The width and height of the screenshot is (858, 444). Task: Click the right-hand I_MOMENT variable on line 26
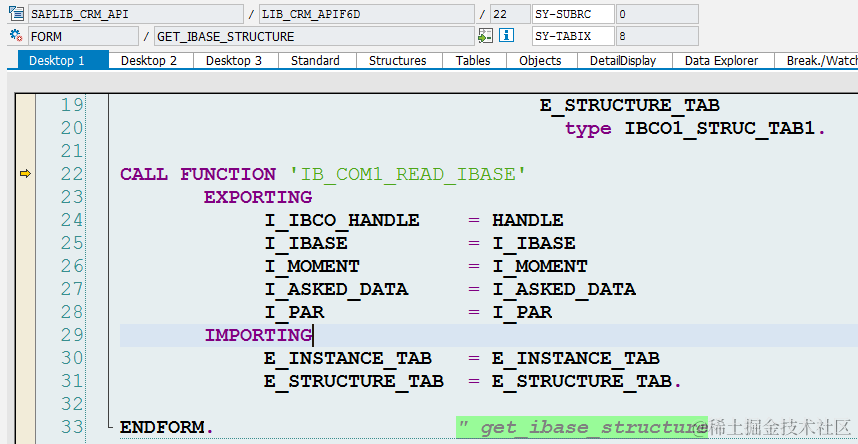(x=540, y=266)
